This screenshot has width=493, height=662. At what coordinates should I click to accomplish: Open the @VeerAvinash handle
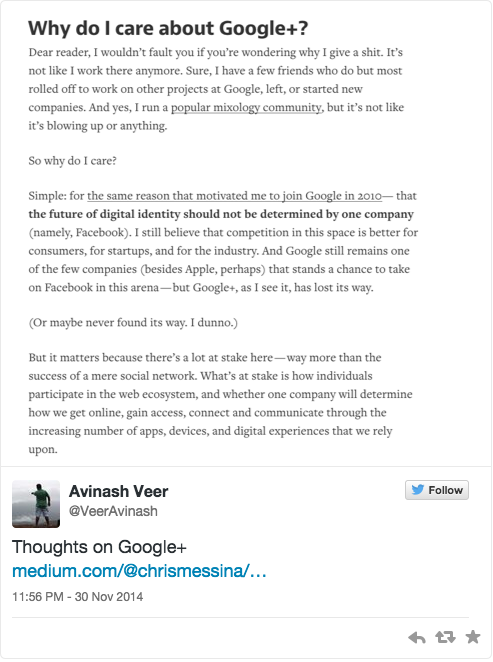point(113,511)
